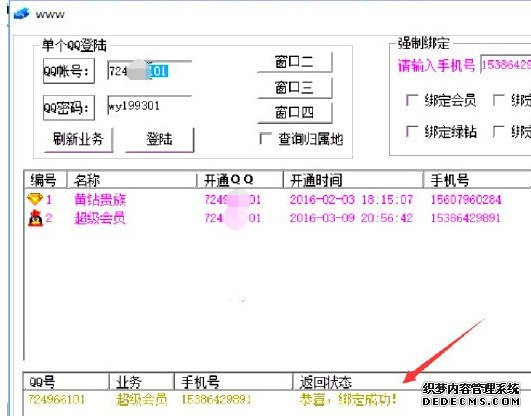Click into the QQ密码 field

pyautogui.click(x=149, y=105)
